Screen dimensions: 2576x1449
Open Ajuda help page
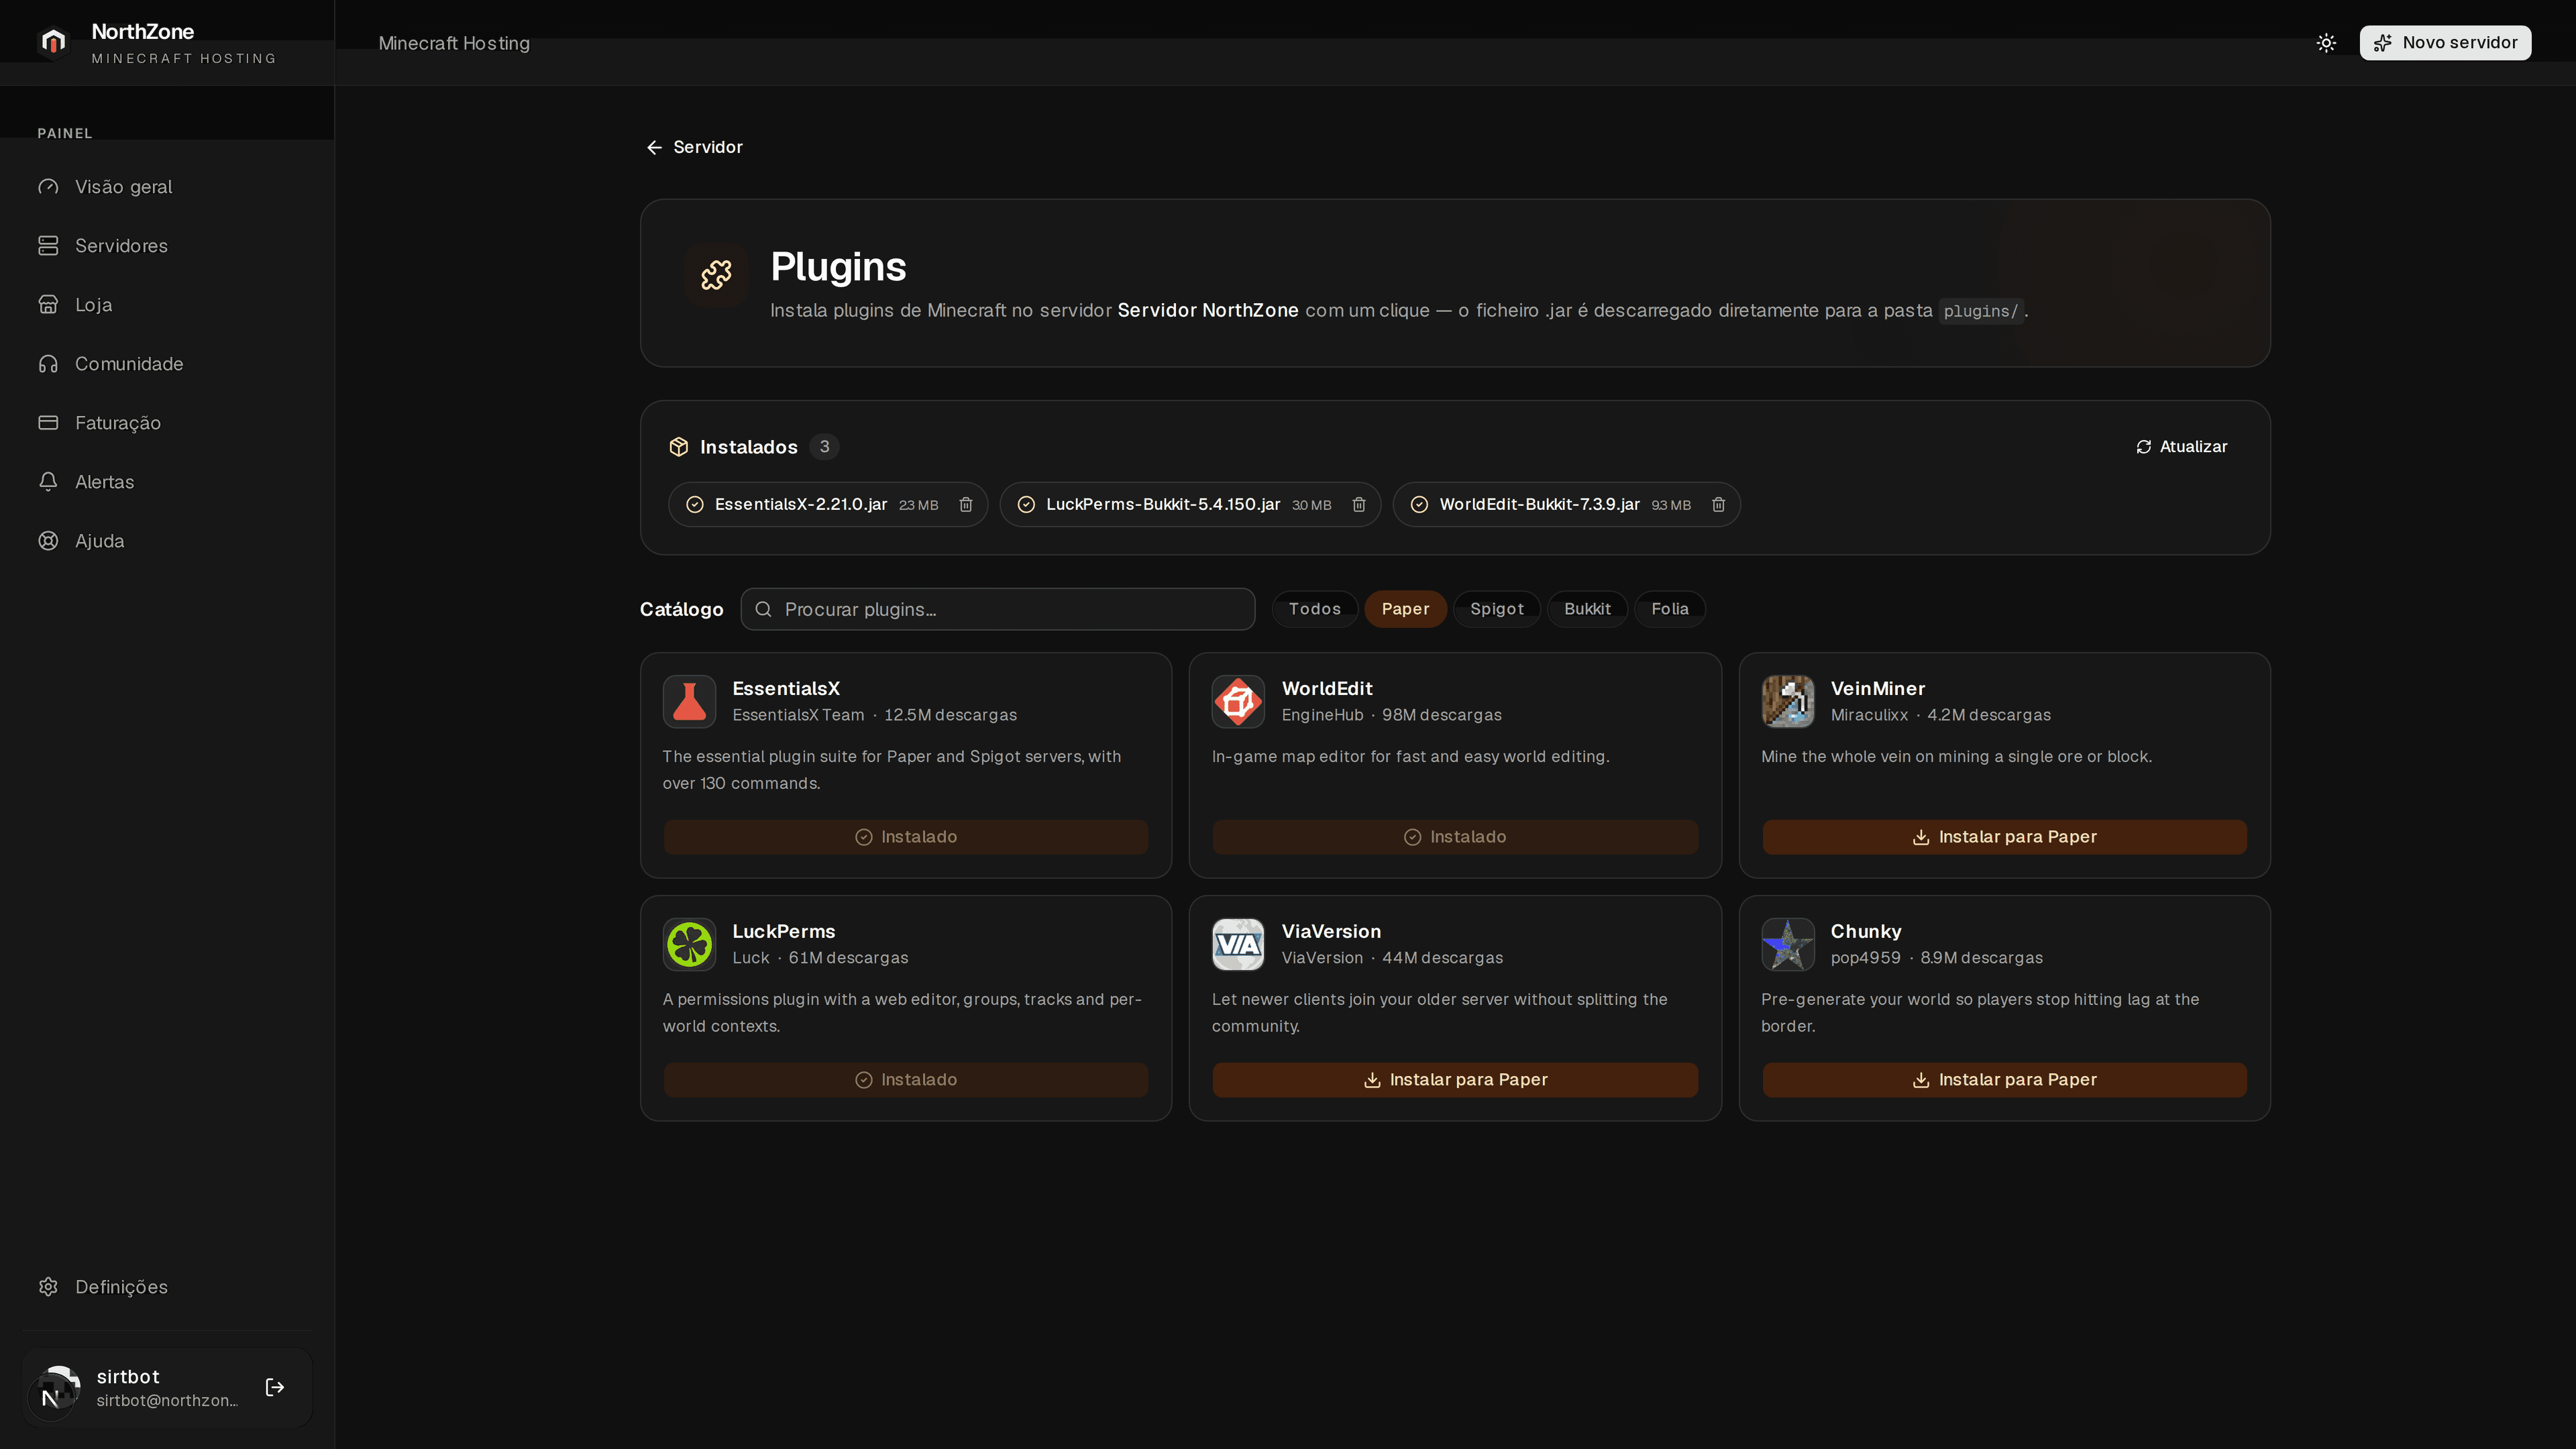coord(167,541)
